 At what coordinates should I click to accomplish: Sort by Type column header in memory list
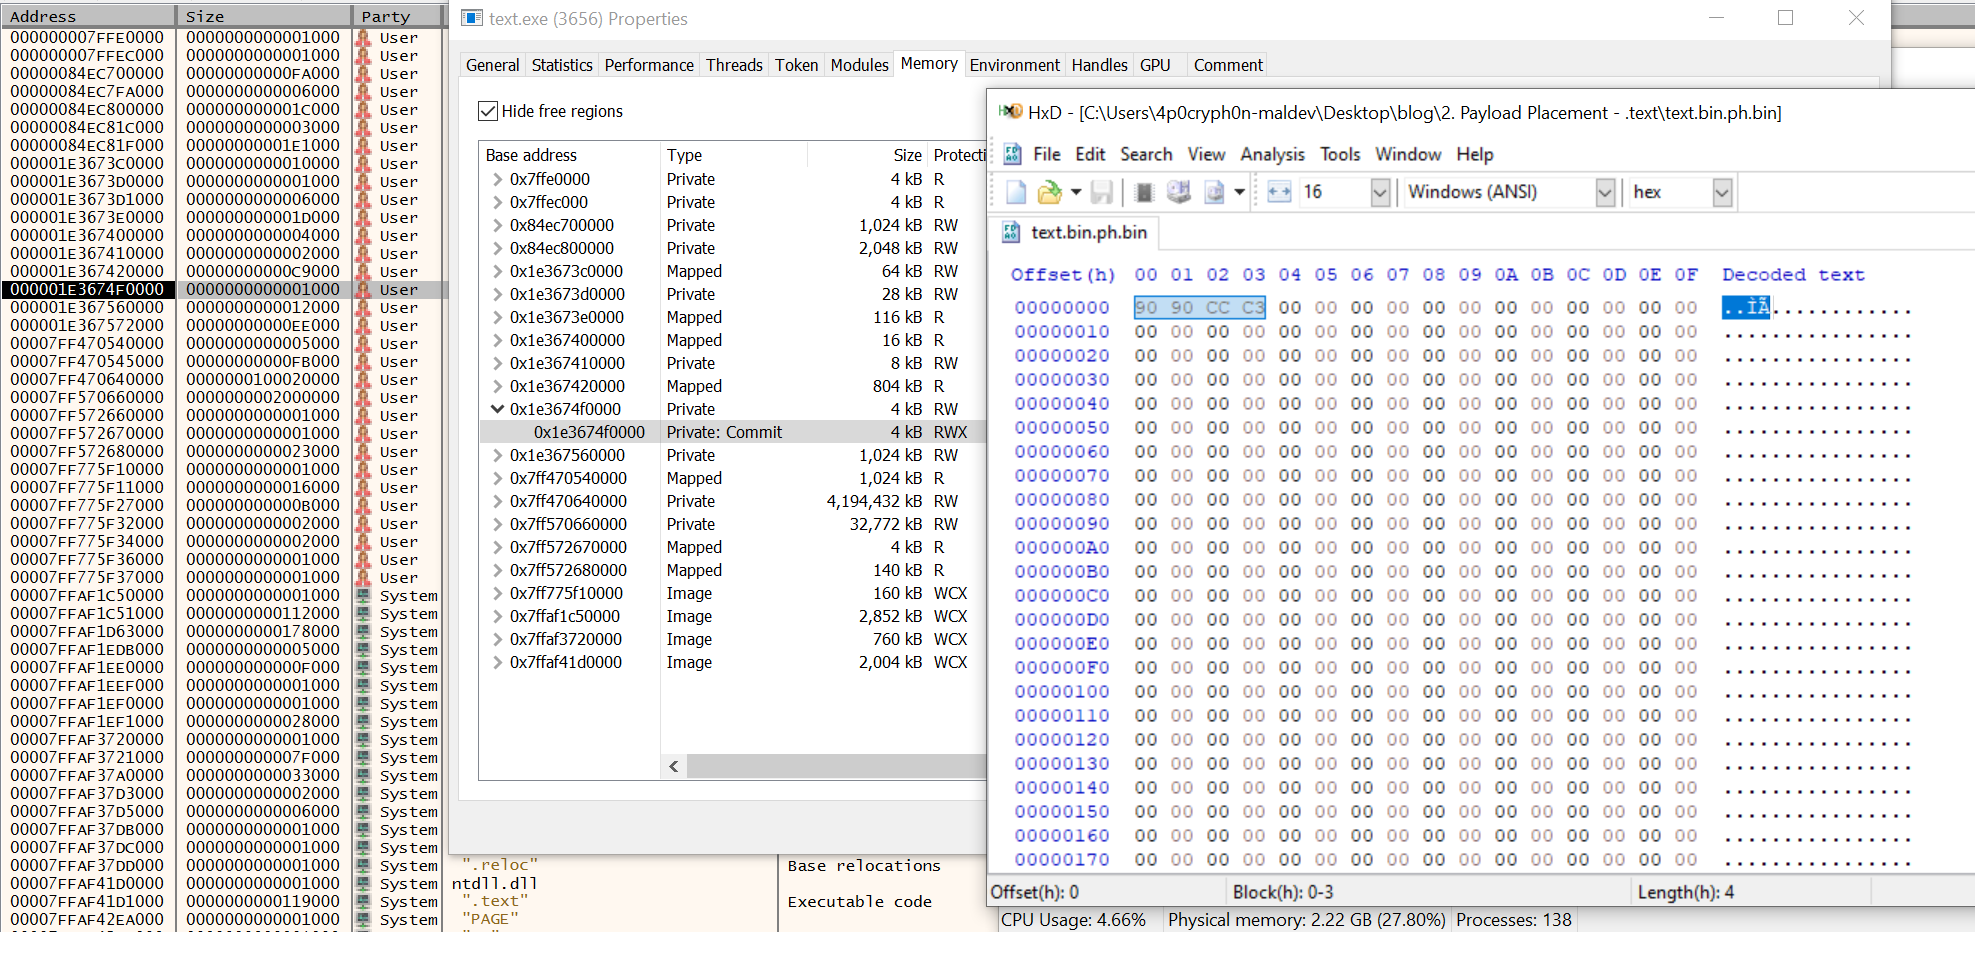(x=734, y=155)
